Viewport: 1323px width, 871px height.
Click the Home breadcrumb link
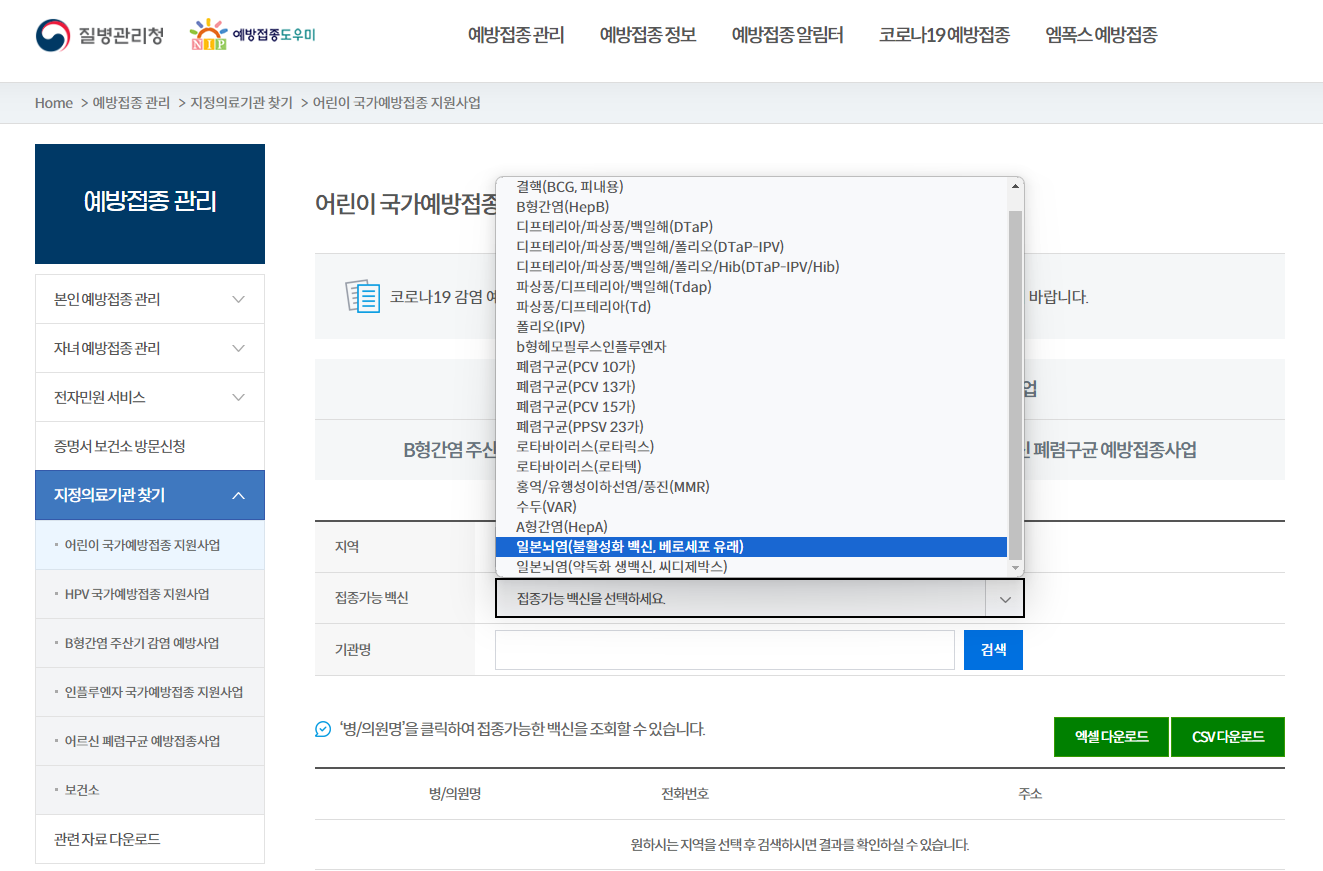tap(53, 102)
